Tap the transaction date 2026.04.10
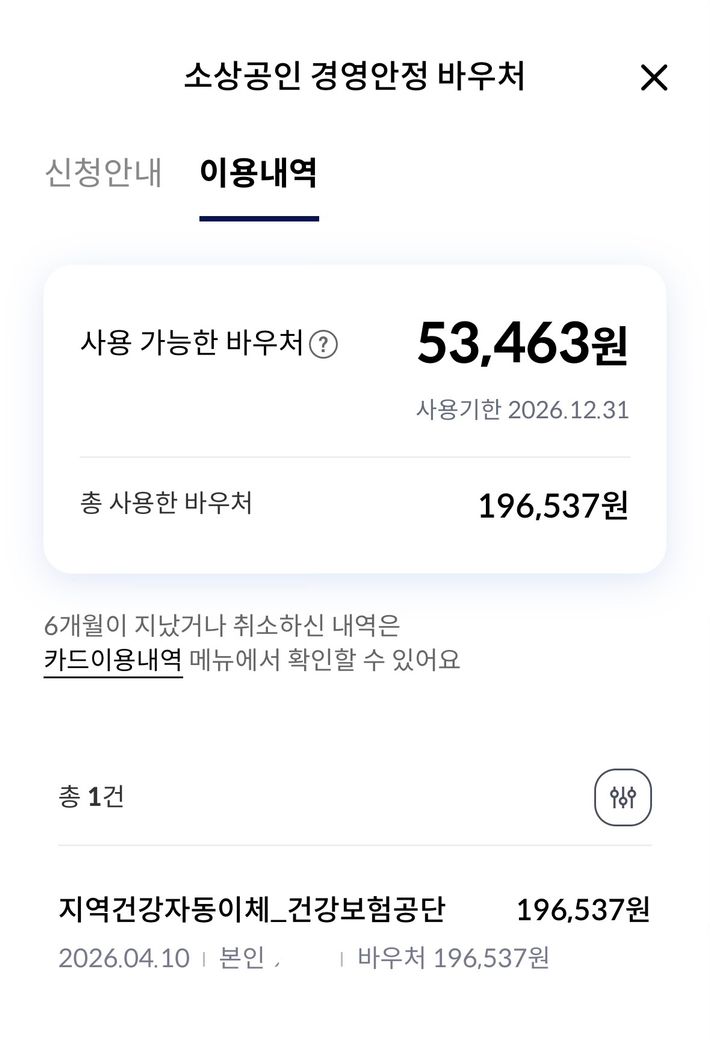This screenshot has height=1040, width=710. point(124,958)
